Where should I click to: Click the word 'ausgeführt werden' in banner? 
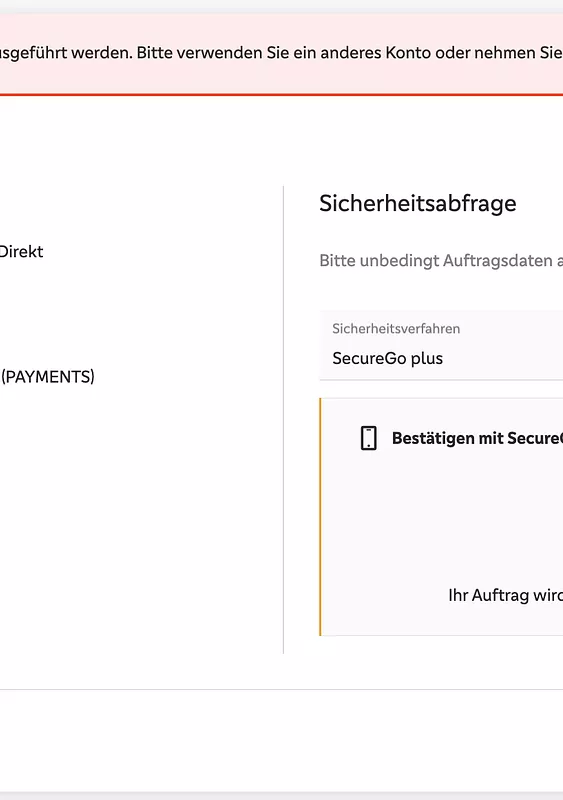(x=66, y=53)
